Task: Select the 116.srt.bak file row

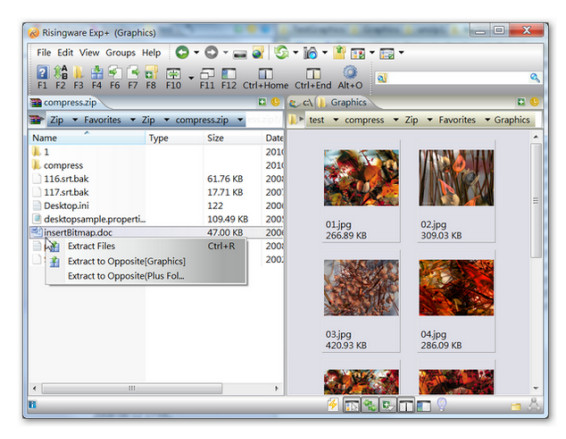Action: pos(156,179)
